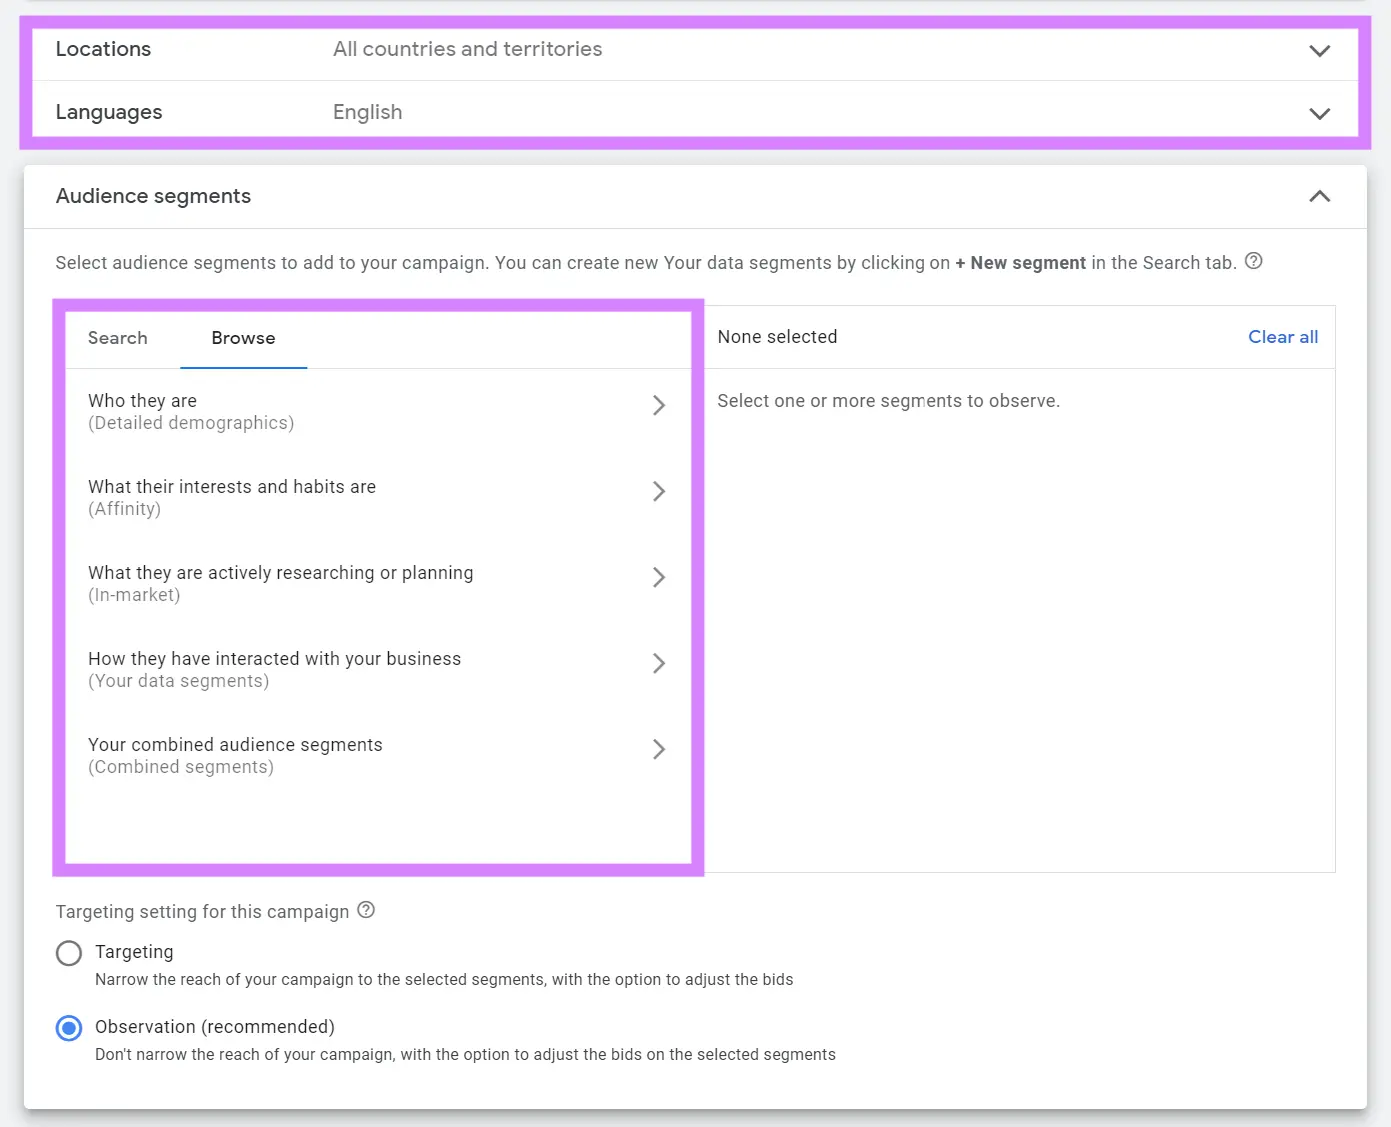Screen dimensions: 1391x1127
Task: Click the Languages label
Action: click(x=109, y=112)
